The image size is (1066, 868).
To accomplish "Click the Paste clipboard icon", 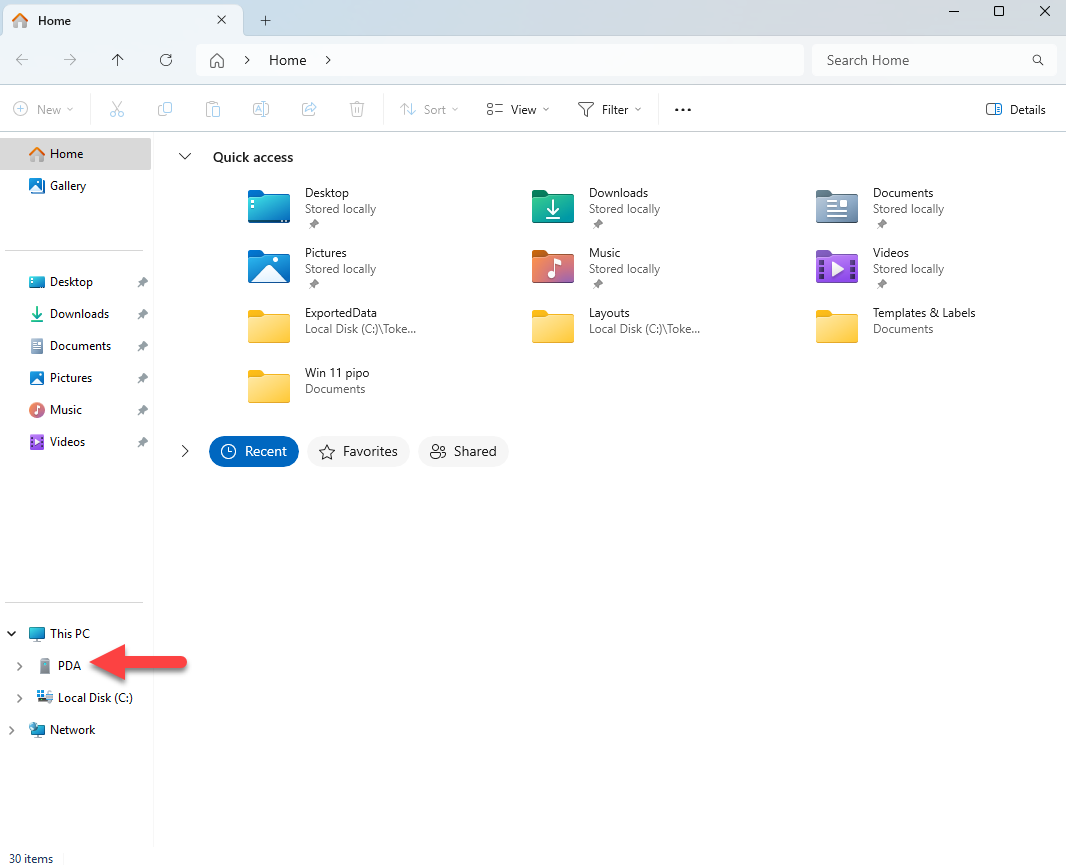I will click(213, 109).
